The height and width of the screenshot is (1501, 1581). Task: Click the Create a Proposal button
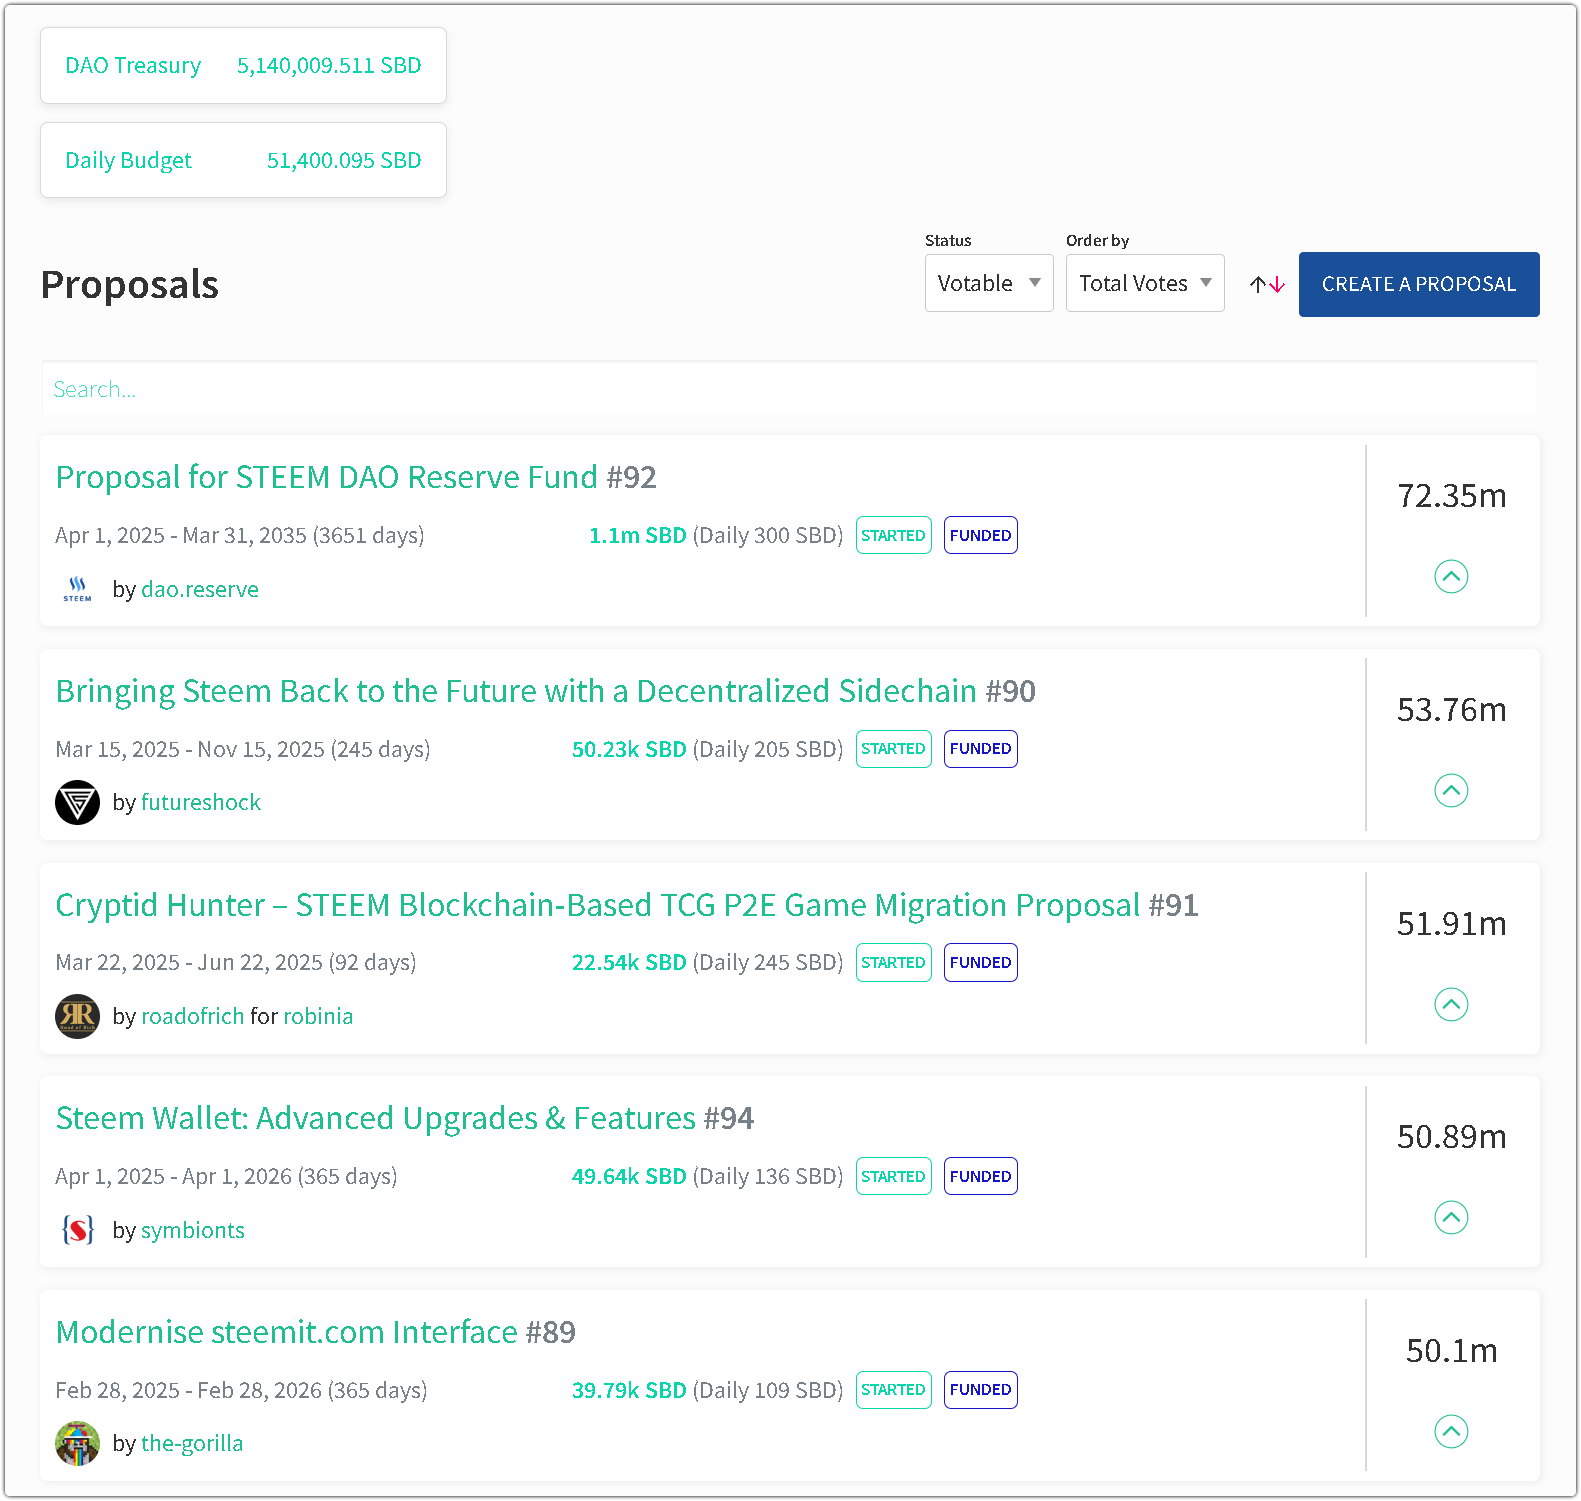coord(1419,284)
